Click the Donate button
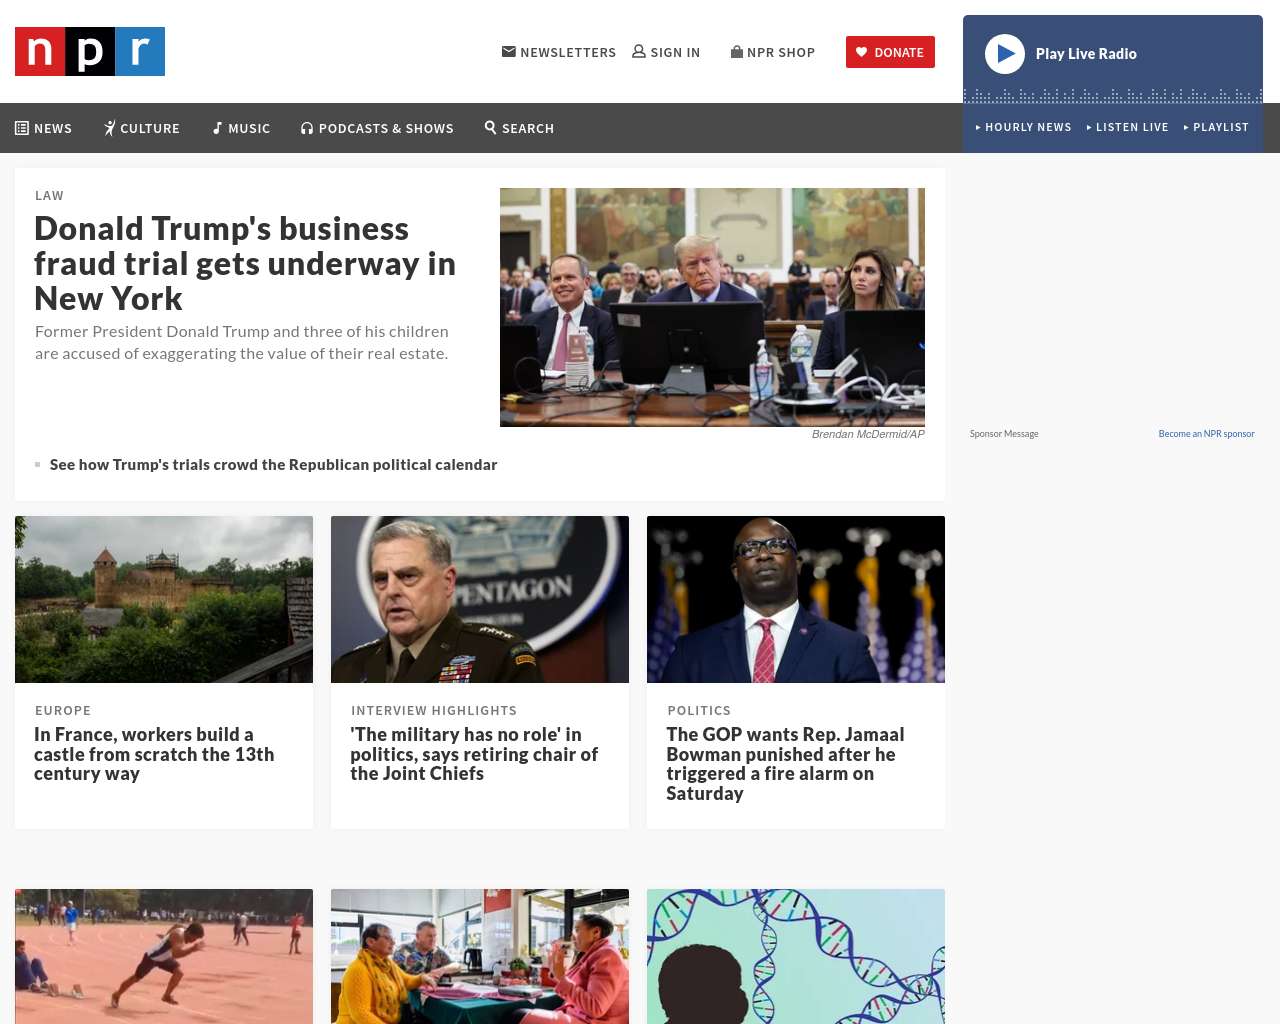 point(890,52)
